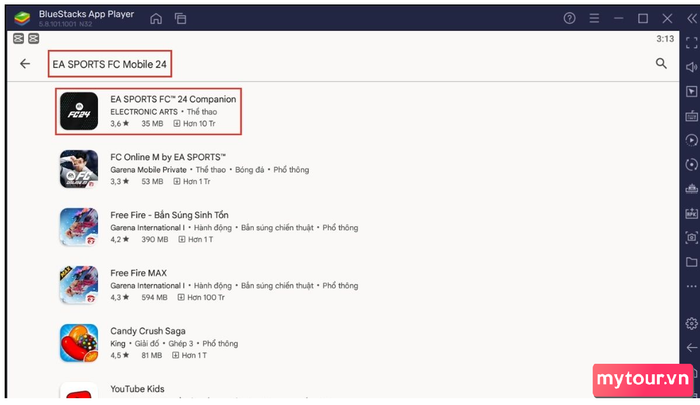Screen dimensions: 700x405
Task: Open BlueStacks settings gear icon
Action: point(692,323)
